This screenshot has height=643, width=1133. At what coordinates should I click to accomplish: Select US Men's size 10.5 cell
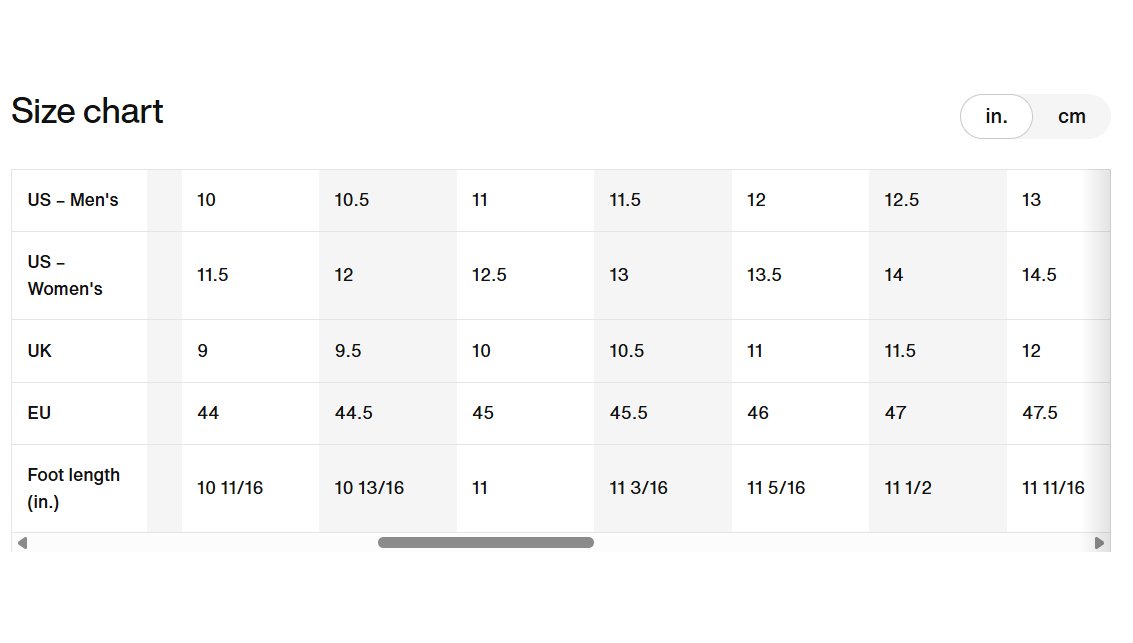tap(388, 200)
